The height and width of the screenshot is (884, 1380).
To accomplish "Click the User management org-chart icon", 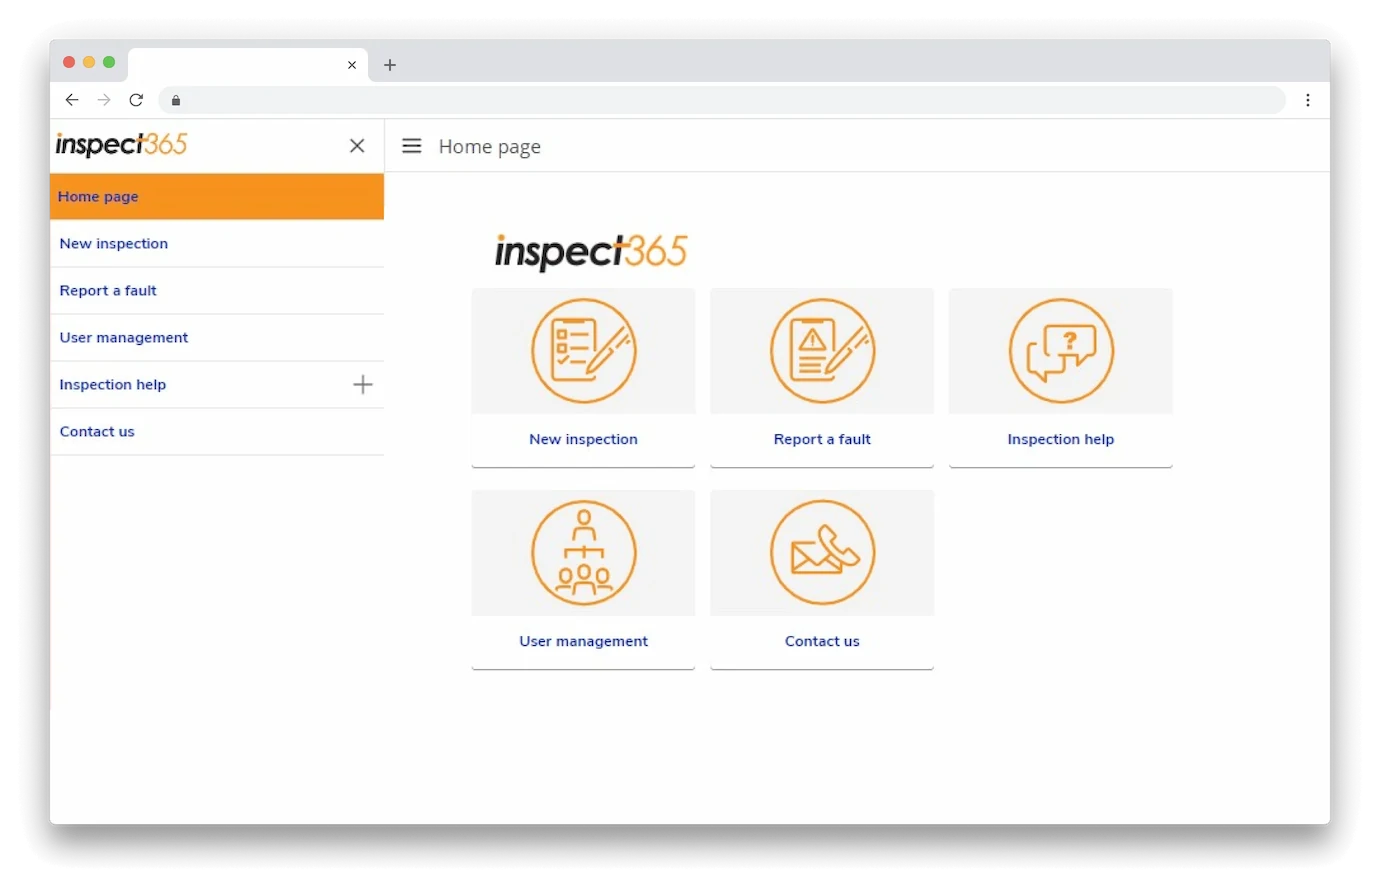I will (x=583, y=552).
